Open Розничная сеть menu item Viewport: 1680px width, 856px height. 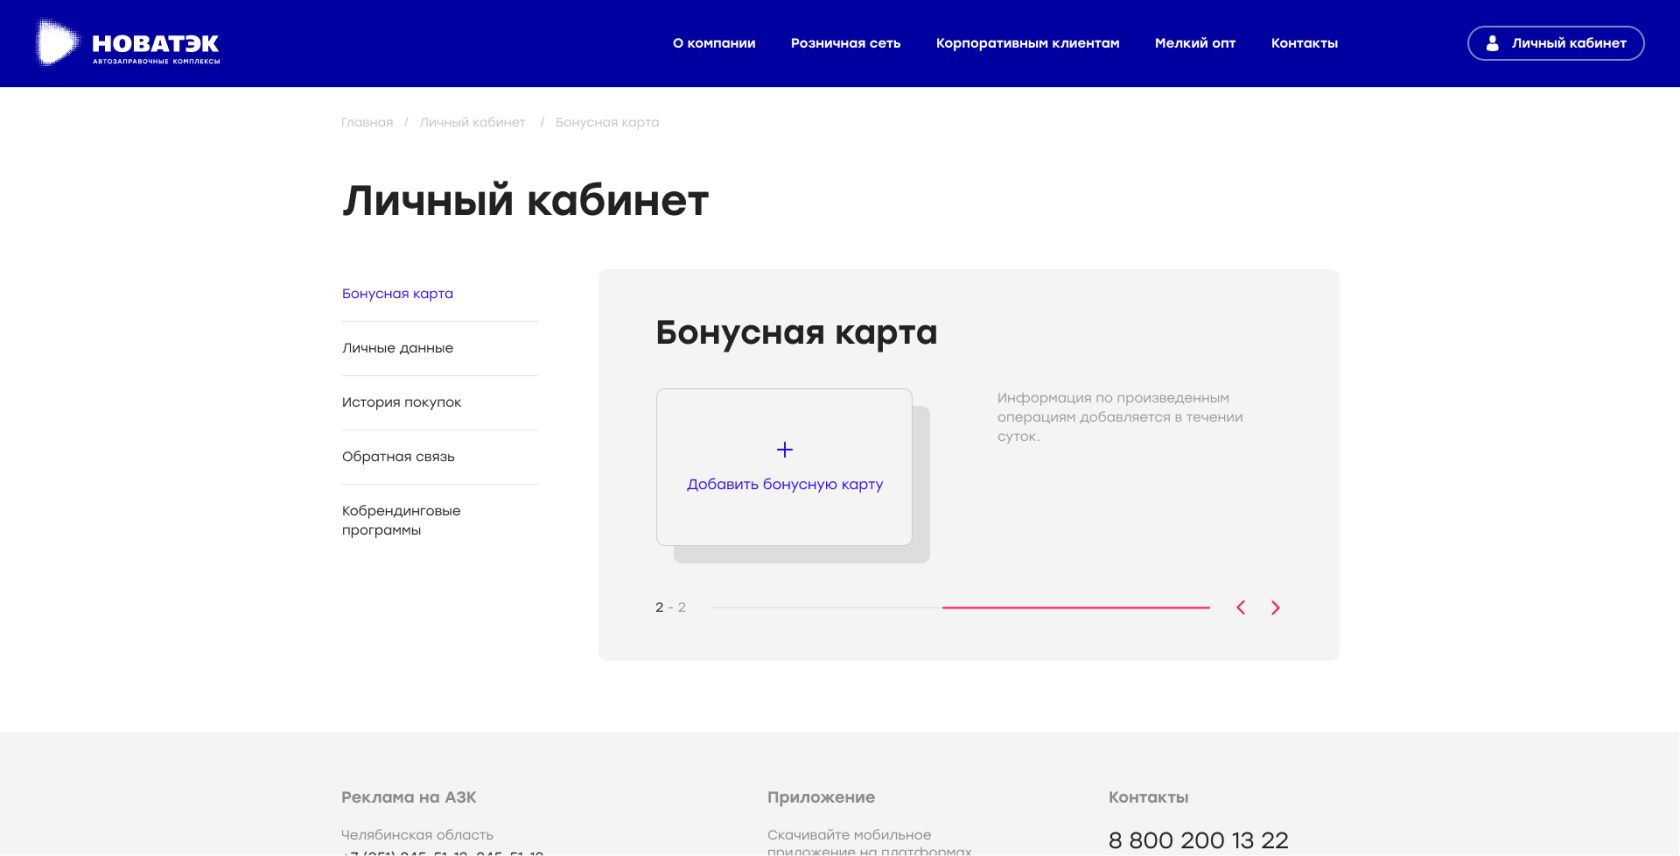845,43
